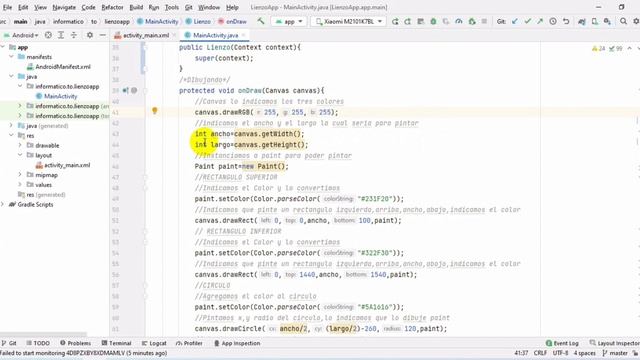Click the warnings count indicator

598,49
